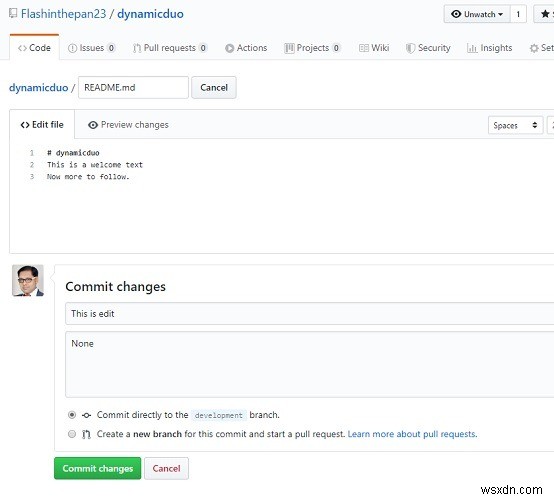The width and height of the screenshot is (554, 500).
Task: Click the Pull requests count badge 0
Action: click(203, 48)
